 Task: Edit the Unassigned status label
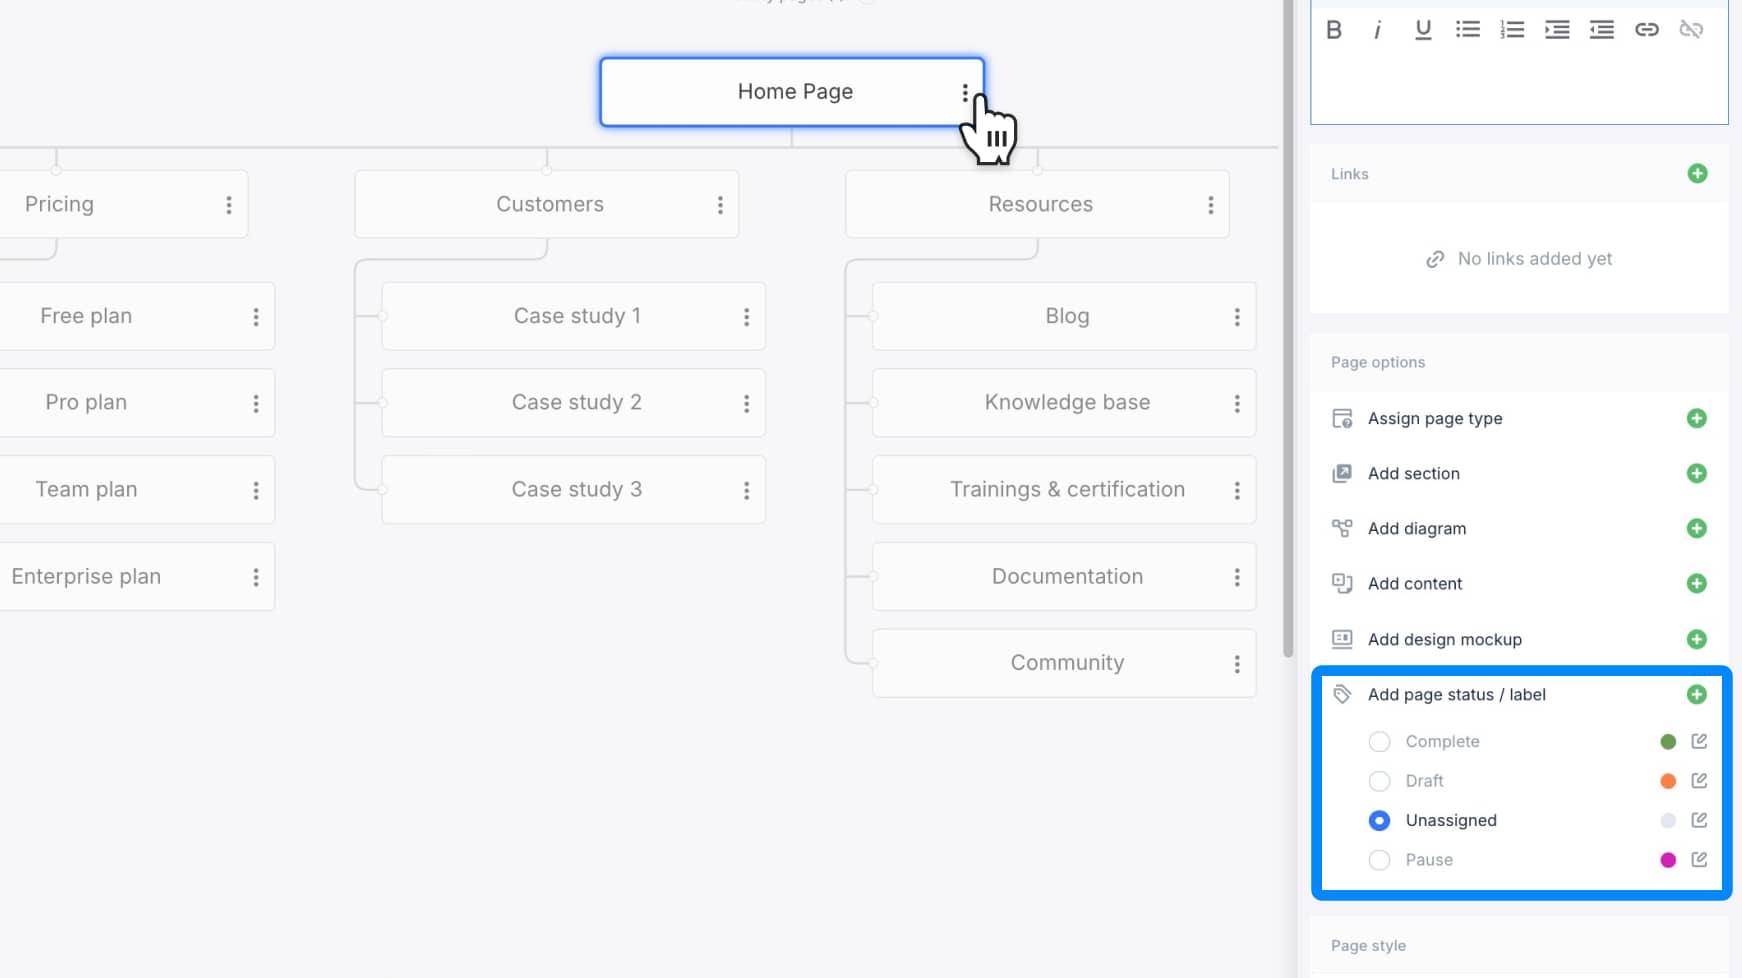1699,820
